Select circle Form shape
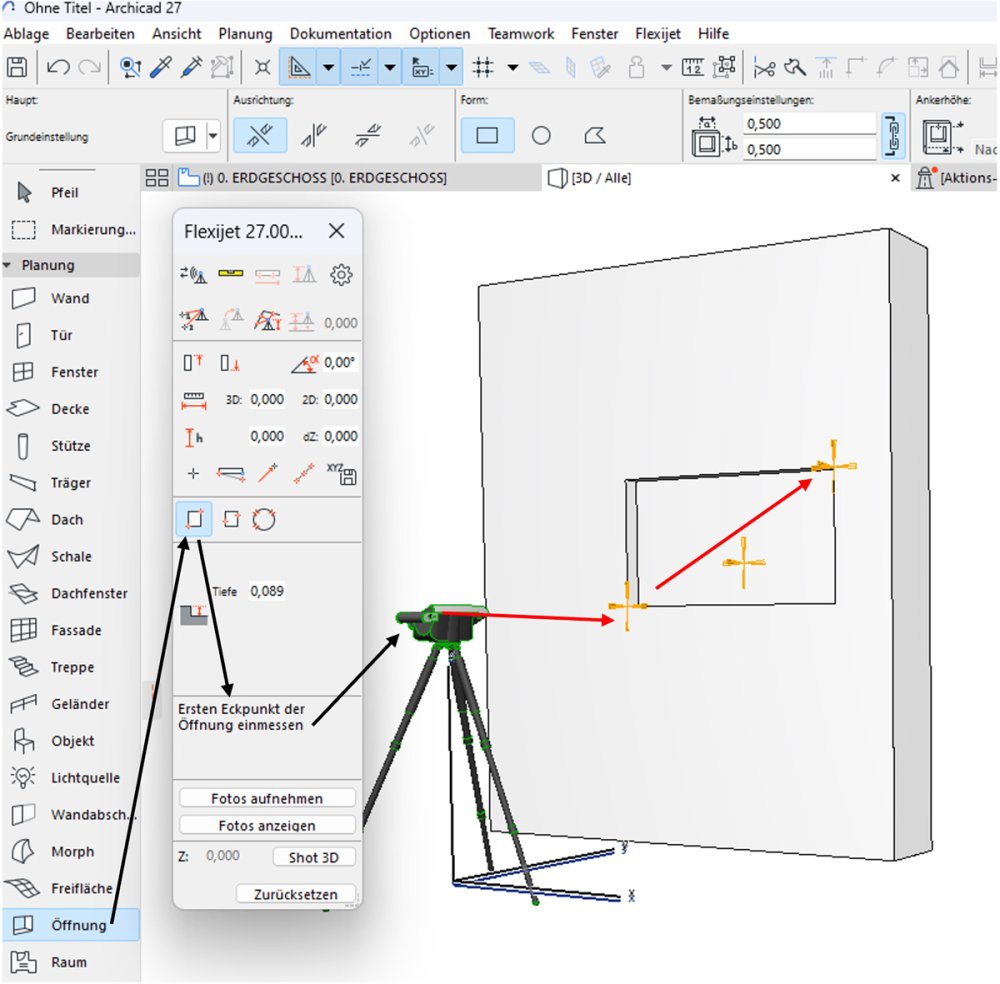Image resolution: width=1000 pixels, height=984 pixels. click(541, 135)
